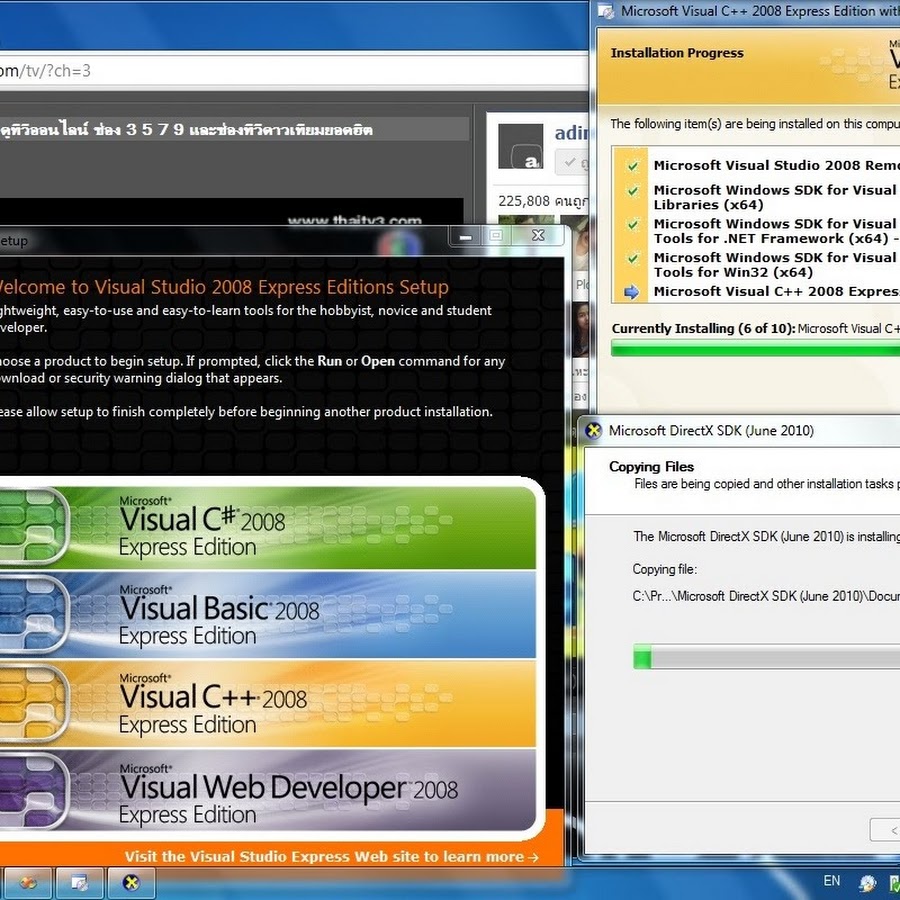
Task: Click the profile avatar thumbnail on webpage
Action: [x=520, y=147]
